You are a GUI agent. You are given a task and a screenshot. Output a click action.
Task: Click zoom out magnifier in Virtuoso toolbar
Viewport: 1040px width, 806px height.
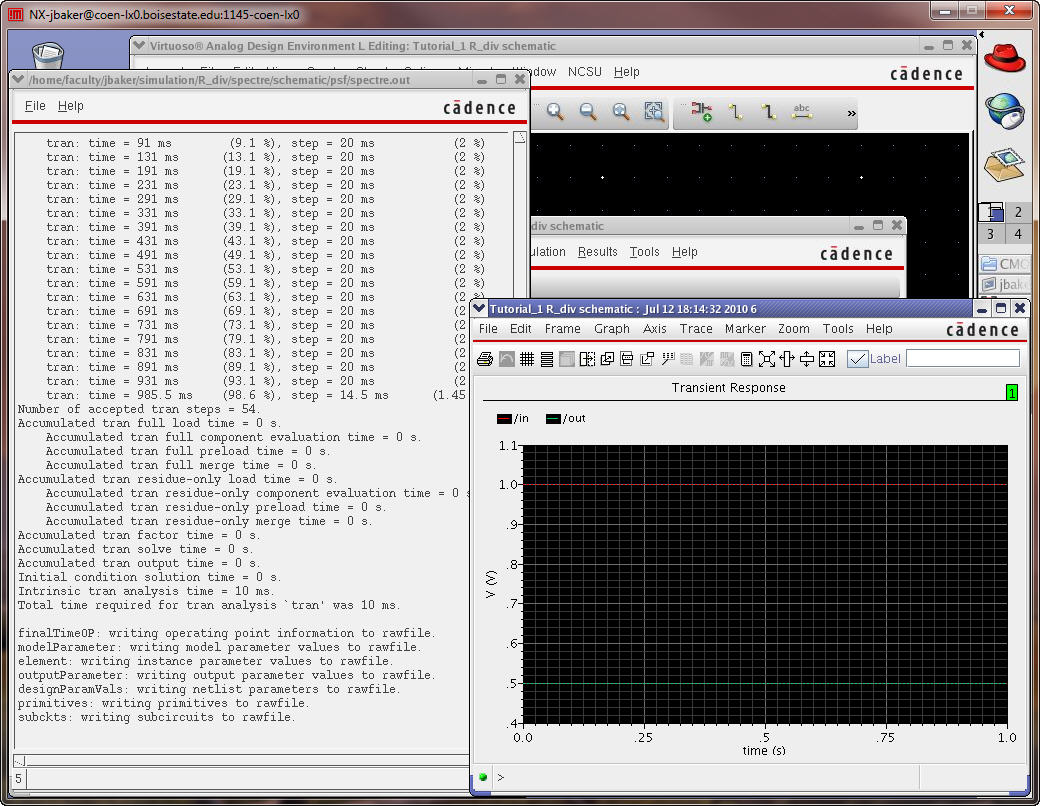point(588,112)
